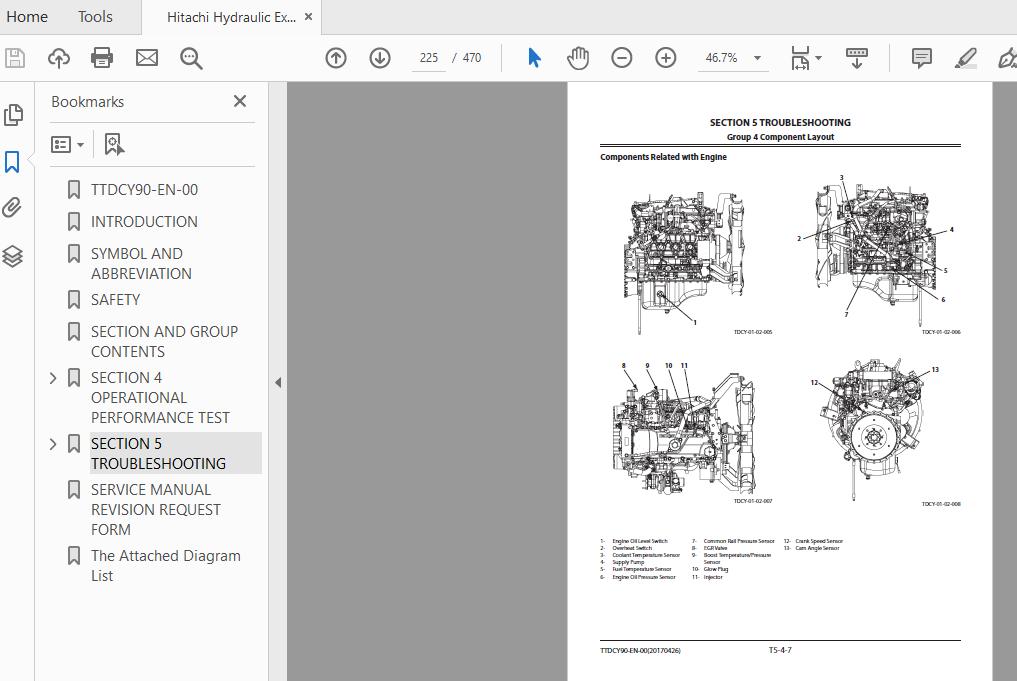Open the Attachments paperclip panel
The image size is (1017, 681).
coord(13,208)
